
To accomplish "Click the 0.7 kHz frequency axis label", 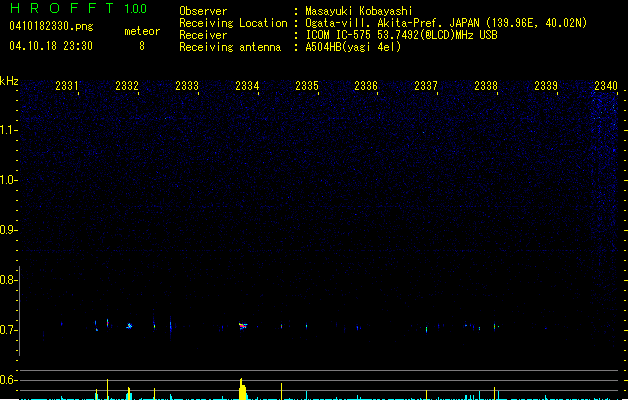I will coord(8,330).
